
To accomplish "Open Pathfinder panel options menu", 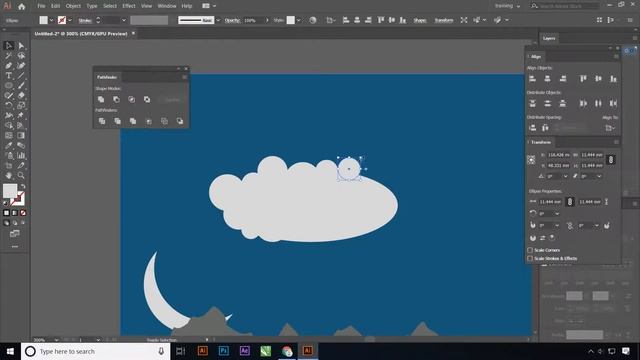I will tap(184, 77).
